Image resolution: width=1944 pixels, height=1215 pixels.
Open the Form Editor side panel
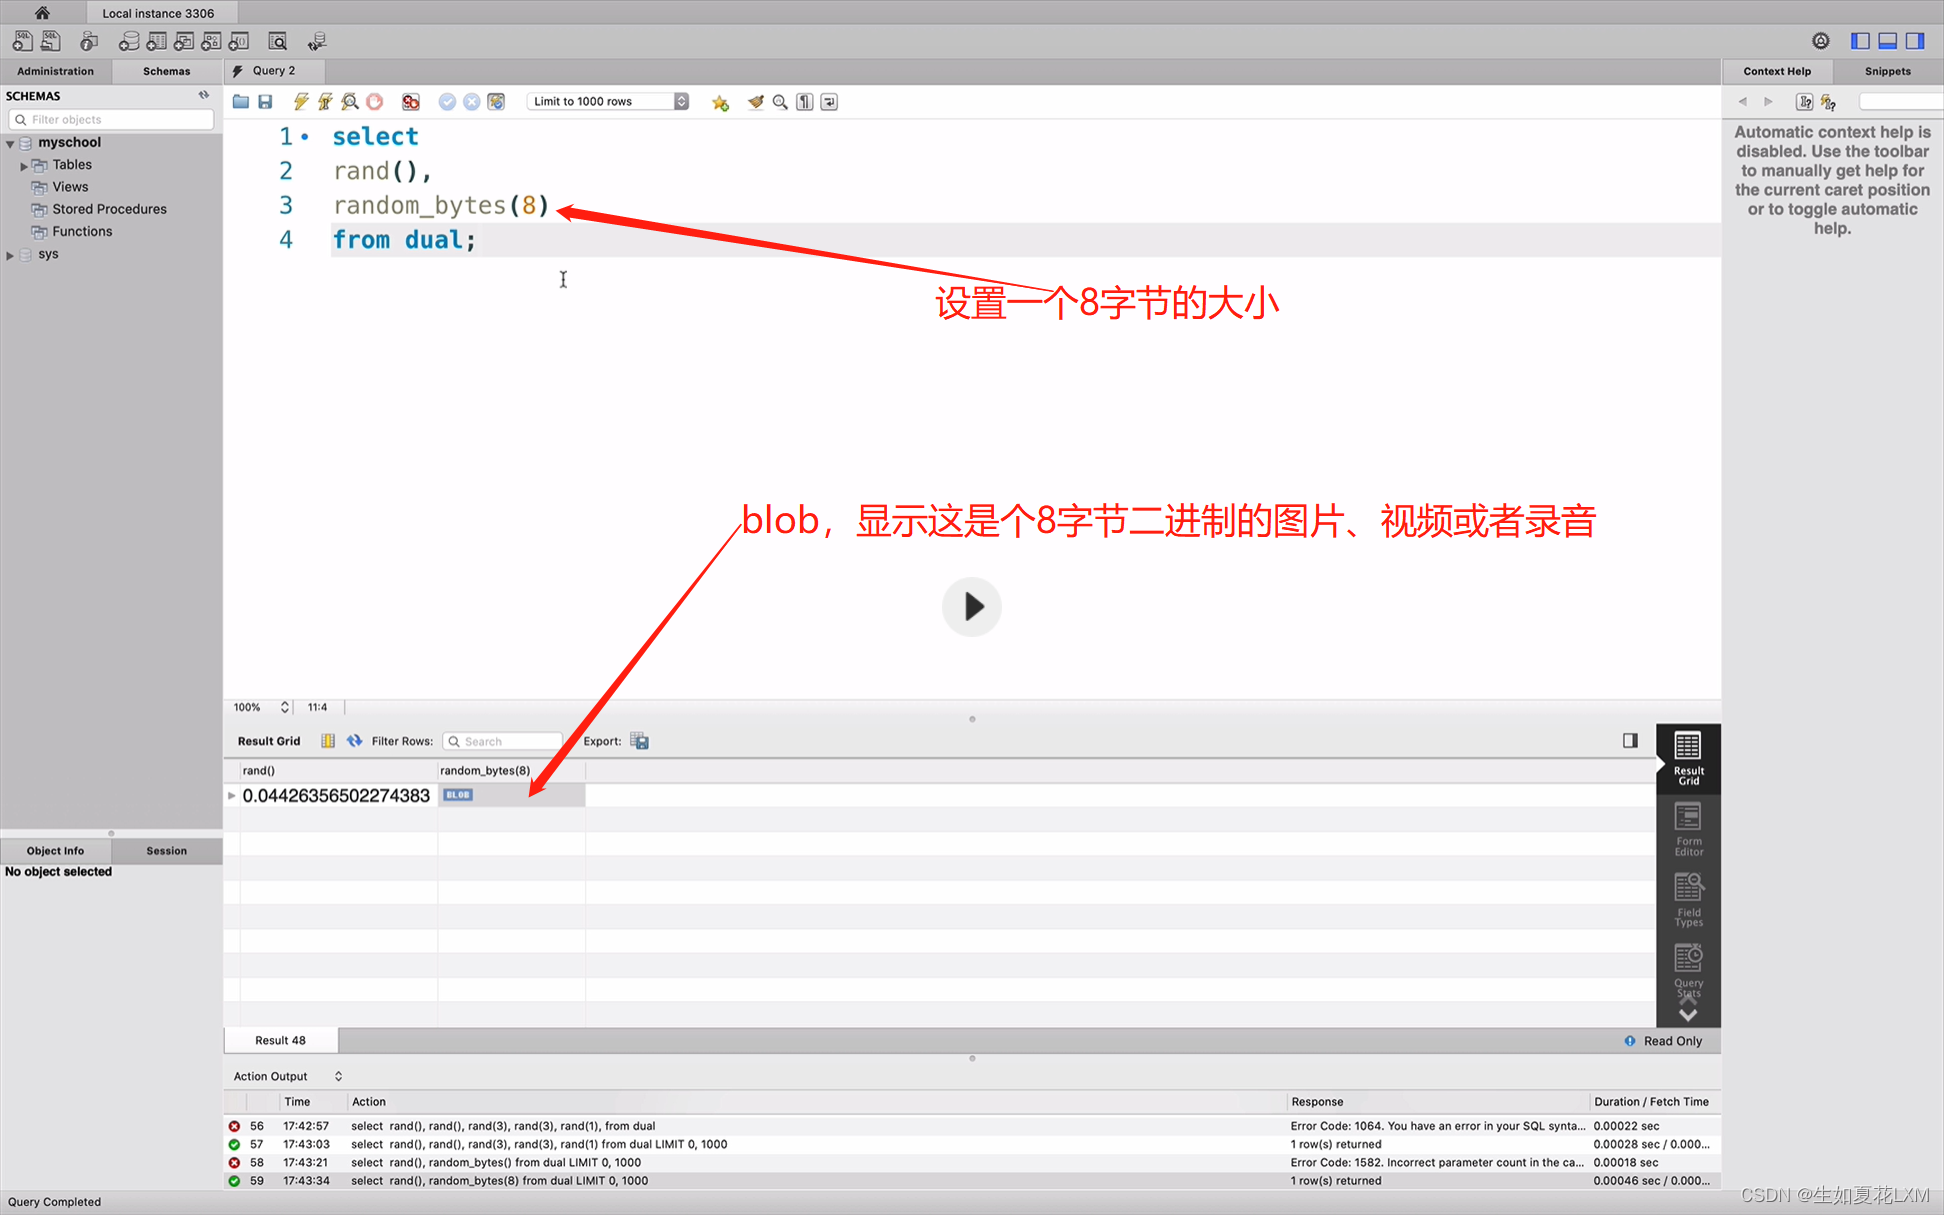(1688, 830)
